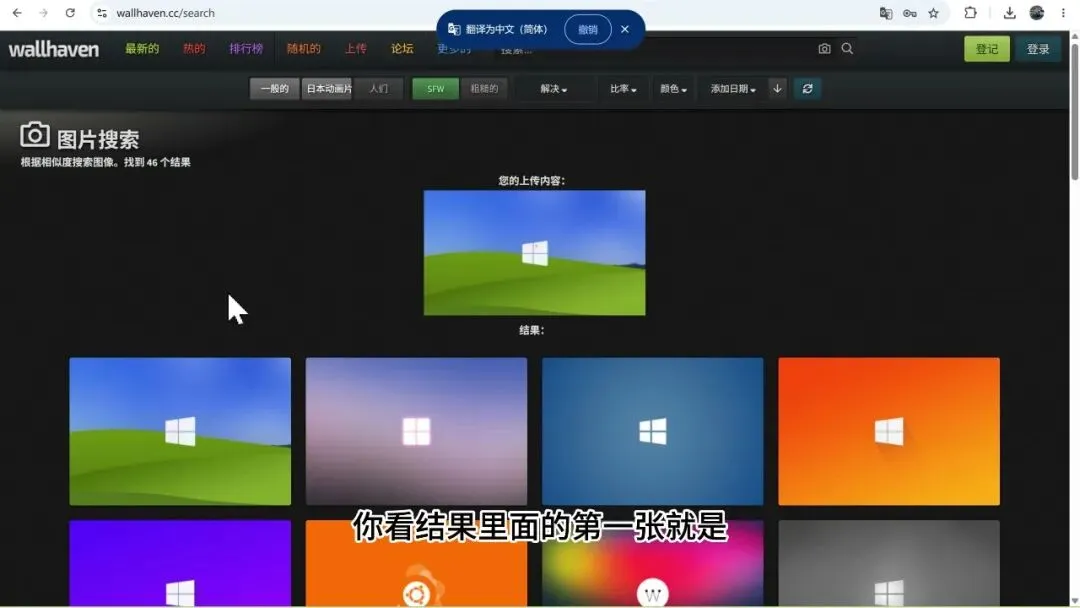The width and height of the screenshot is (1080, 608).
Task: Open 排行榜 nav tab
Action: point(246,48)
